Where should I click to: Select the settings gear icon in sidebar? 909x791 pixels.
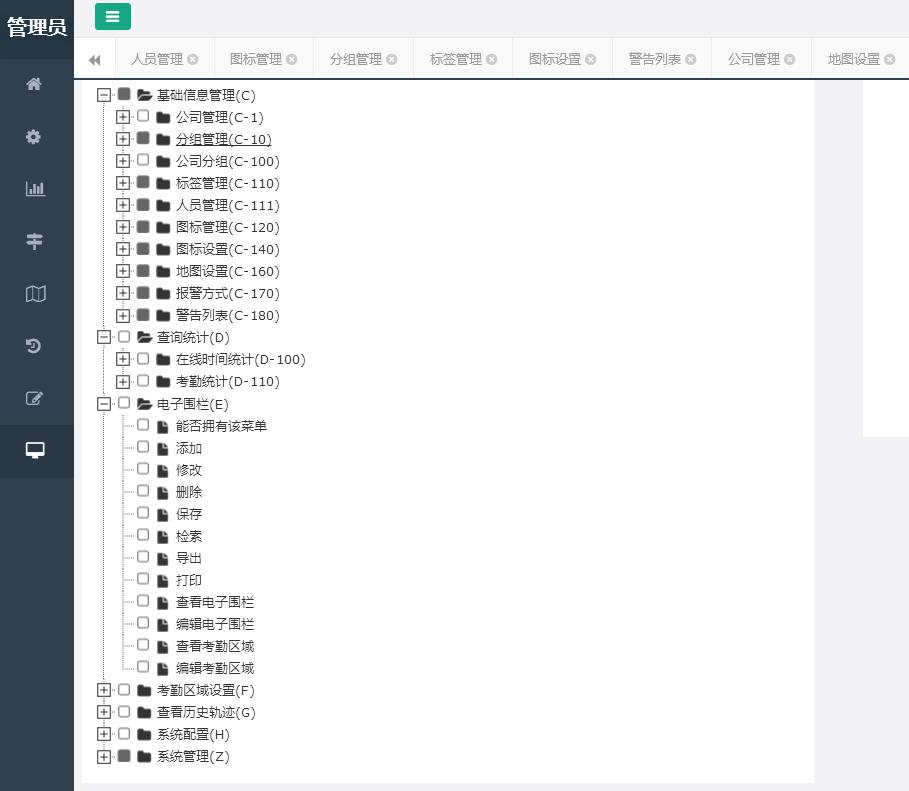[x=35, y=136]
